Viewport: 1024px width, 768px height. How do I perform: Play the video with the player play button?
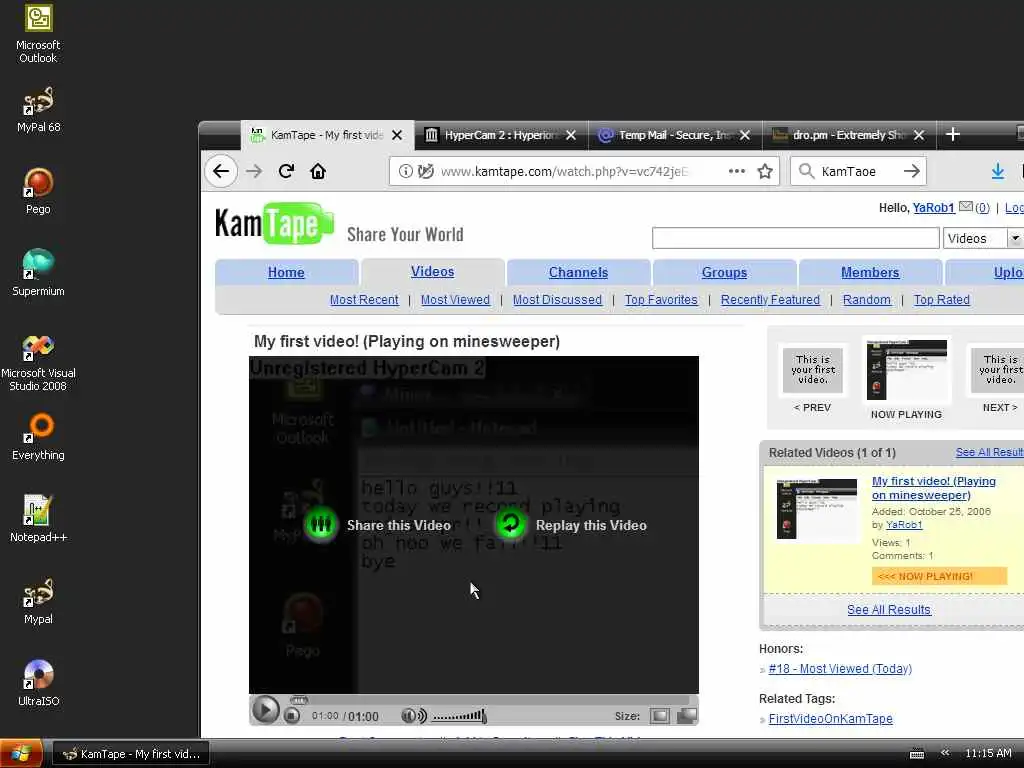pyautogui.click(x=265, y=711)
